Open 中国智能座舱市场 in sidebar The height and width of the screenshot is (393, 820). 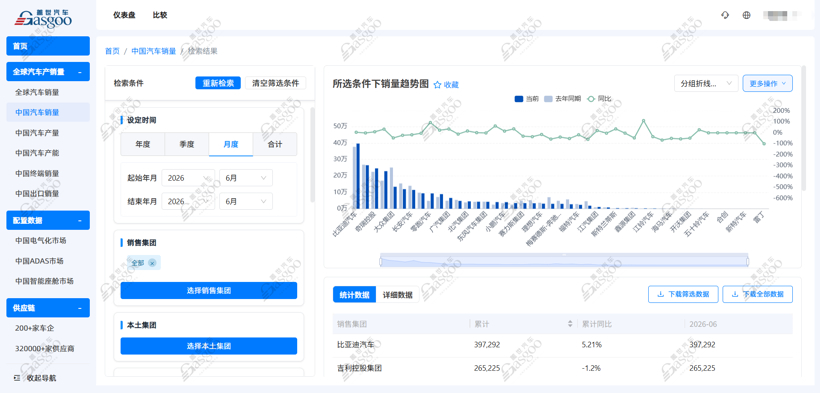pyautogui.click(x=44, y=281)
